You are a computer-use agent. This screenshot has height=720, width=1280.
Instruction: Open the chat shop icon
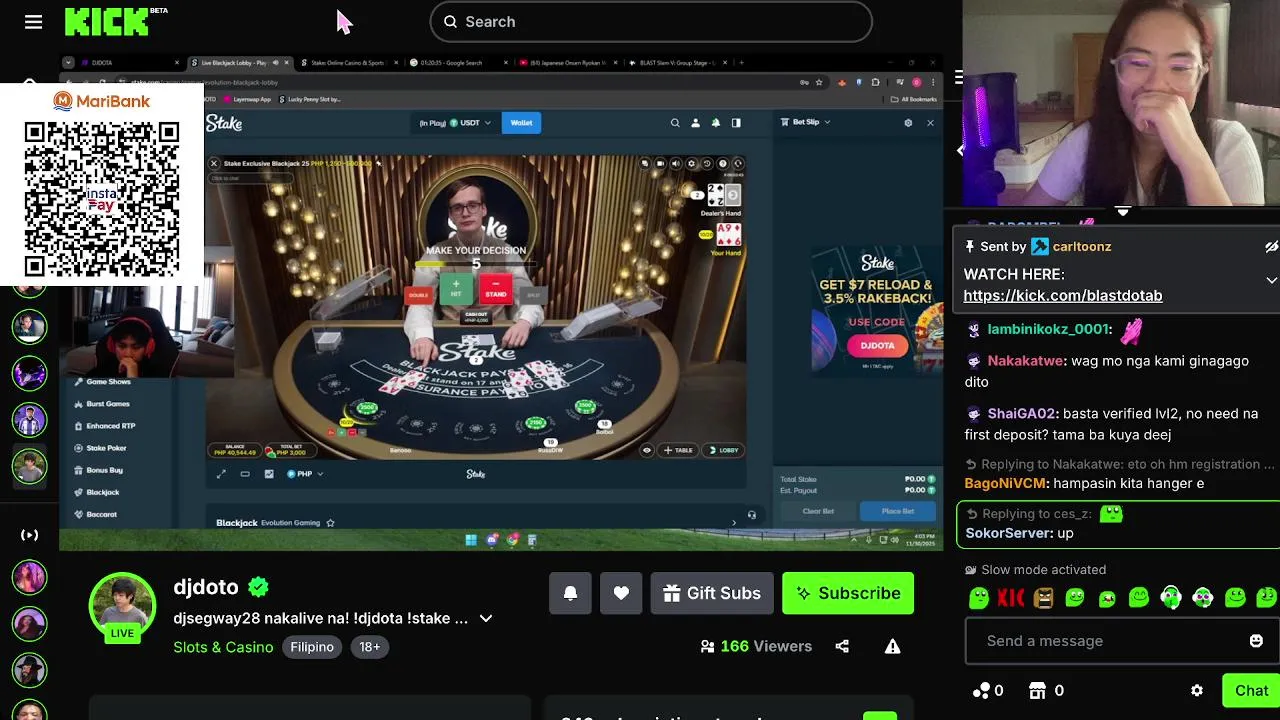pos(1038,690)
